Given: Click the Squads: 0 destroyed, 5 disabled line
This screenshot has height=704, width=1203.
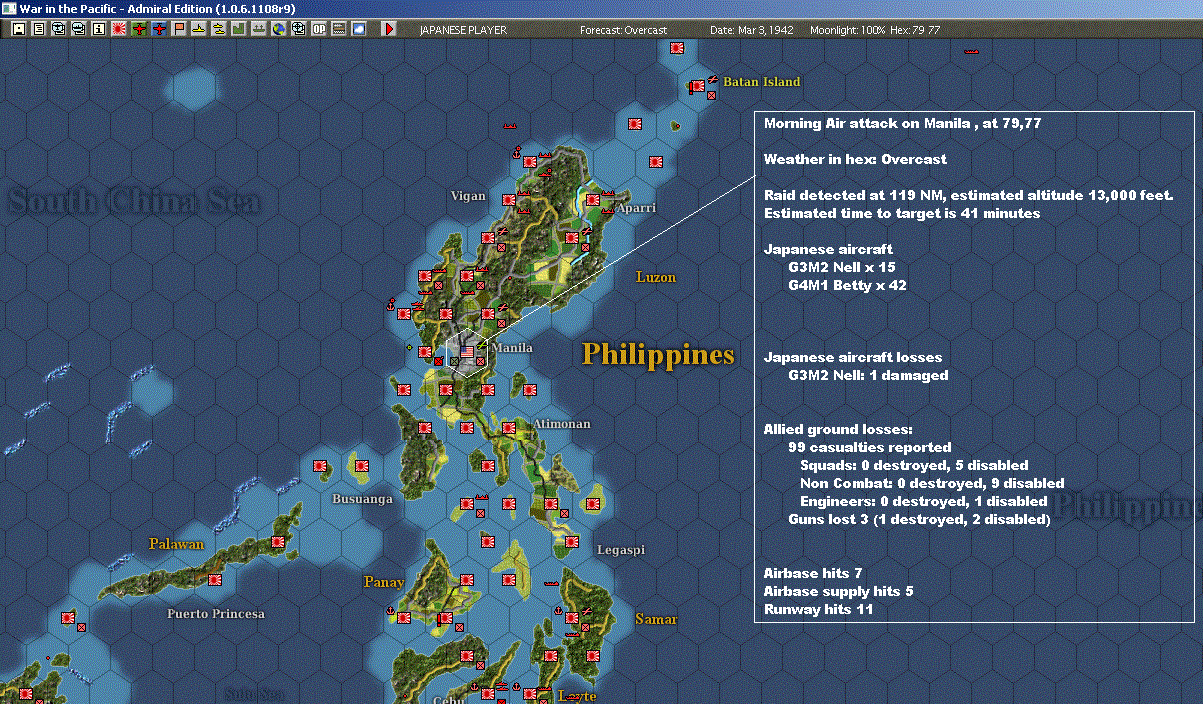Looking at the screenshot, I should [914, 466].
